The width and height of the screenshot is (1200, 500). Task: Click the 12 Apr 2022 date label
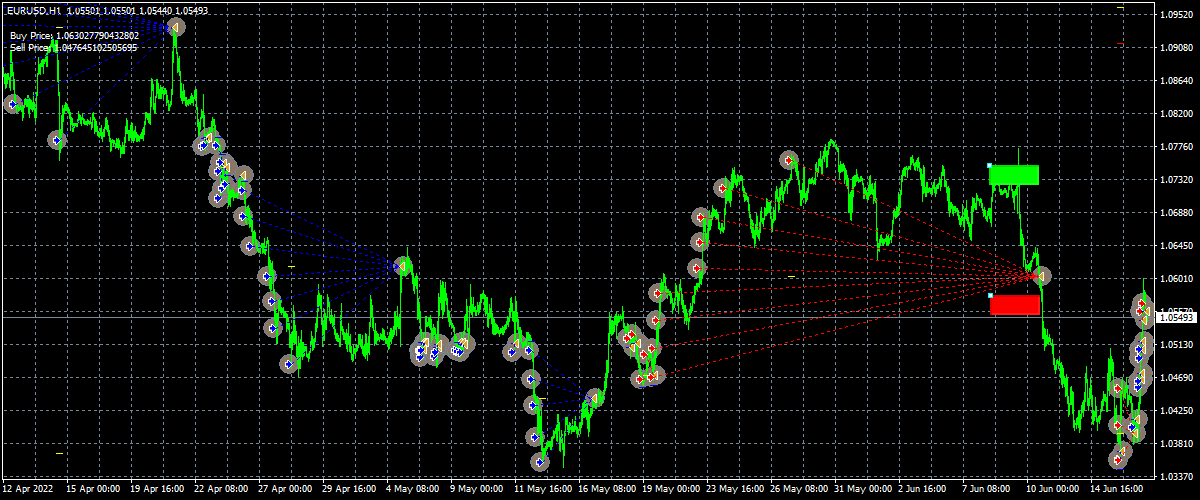(28, 491)
